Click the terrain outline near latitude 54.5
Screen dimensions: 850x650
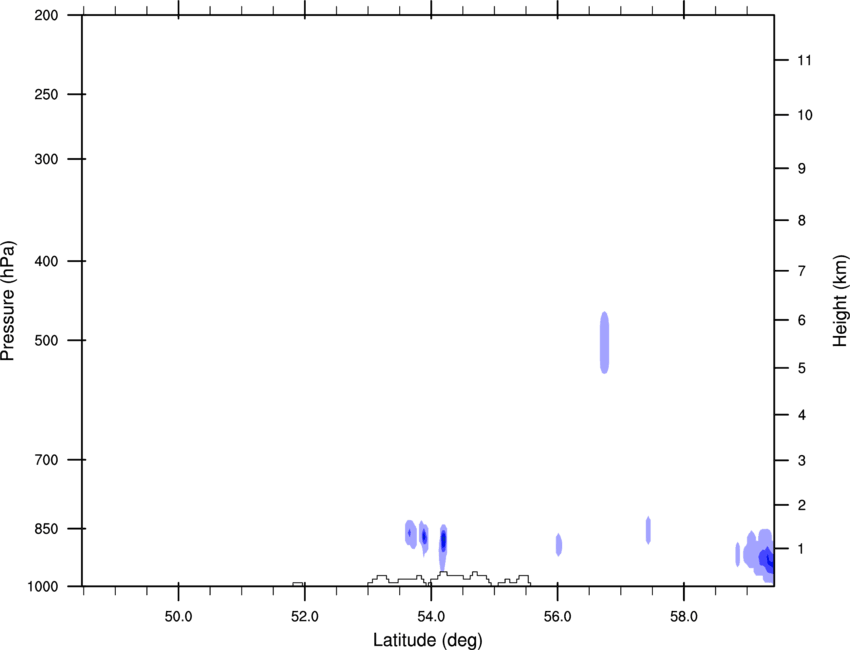(461, 577)
